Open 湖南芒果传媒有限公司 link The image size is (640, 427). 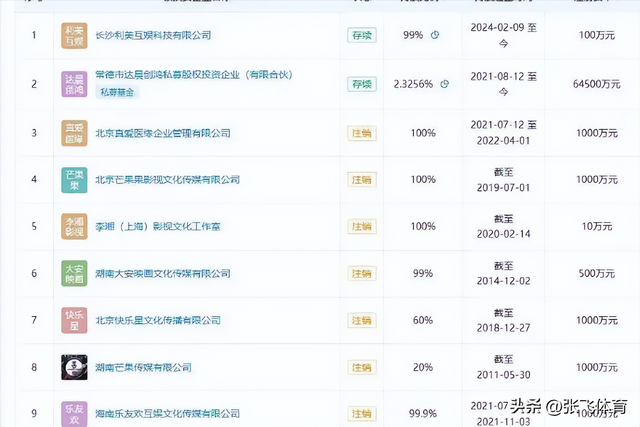143,367
